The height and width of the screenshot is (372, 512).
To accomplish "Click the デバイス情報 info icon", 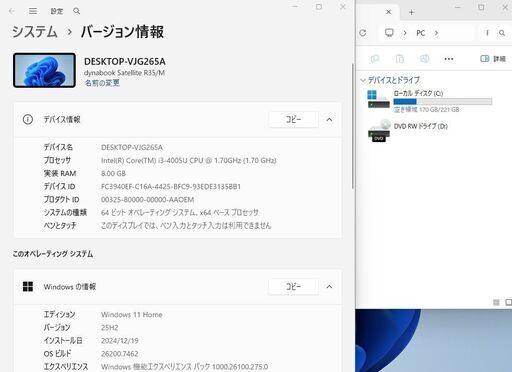I will [x=28, y=119].
